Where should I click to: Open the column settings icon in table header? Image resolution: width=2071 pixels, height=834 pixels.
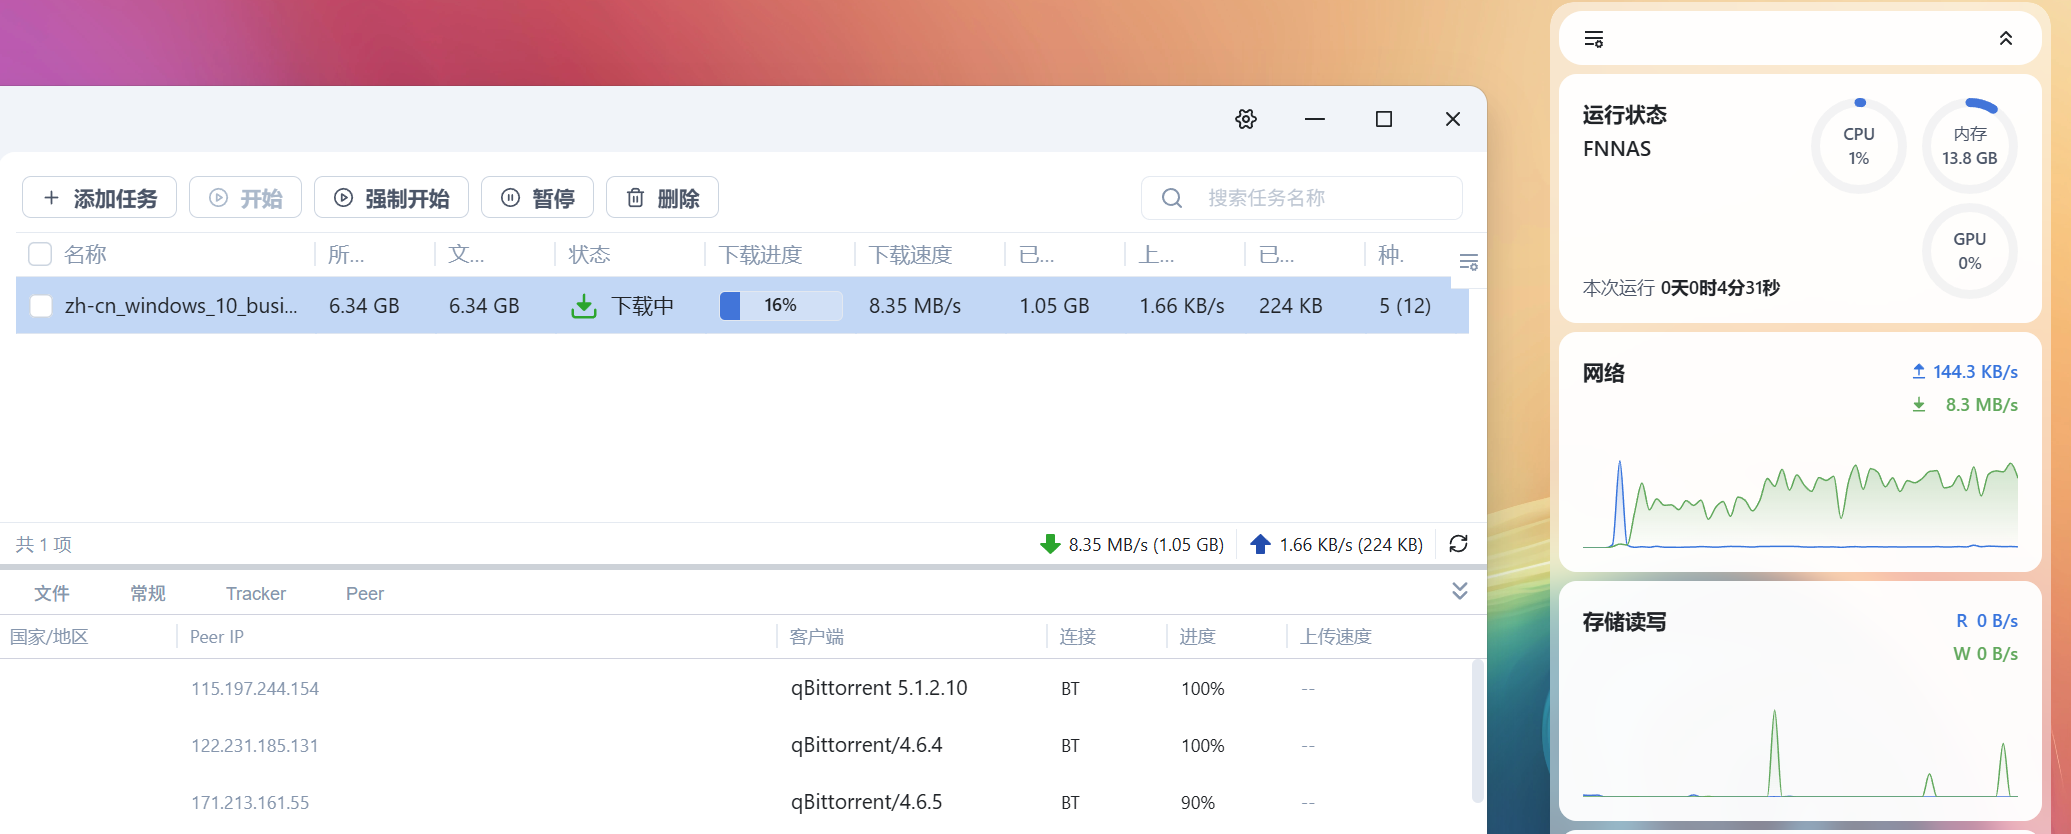[x=1468, y=262]
